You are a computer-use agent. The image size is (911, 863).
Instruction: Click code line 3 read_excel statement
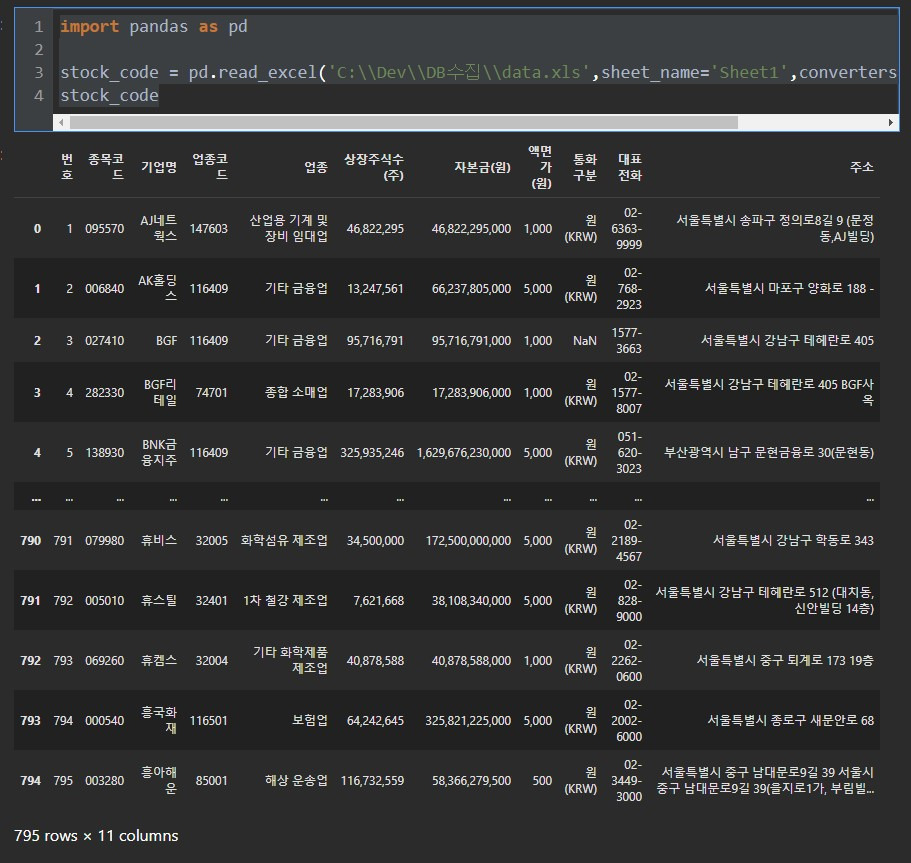click(479, 73)
